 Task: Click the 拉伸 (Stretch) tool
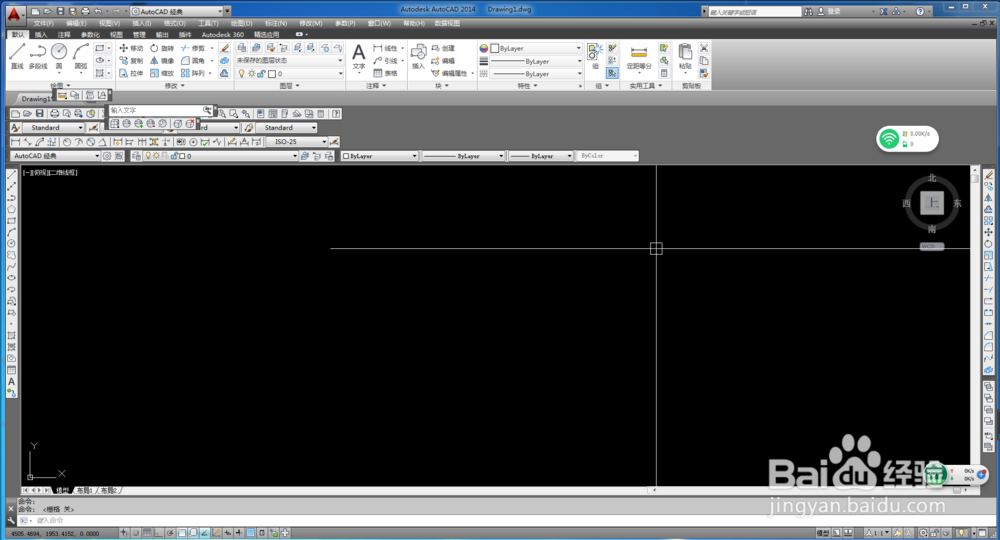131,73
